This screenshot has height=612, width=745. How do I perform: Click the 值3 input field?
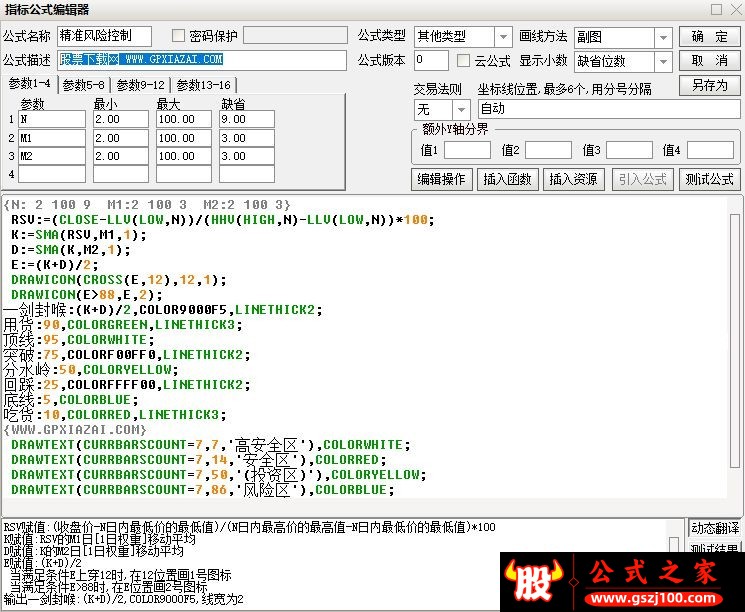(x=629, y=150)
